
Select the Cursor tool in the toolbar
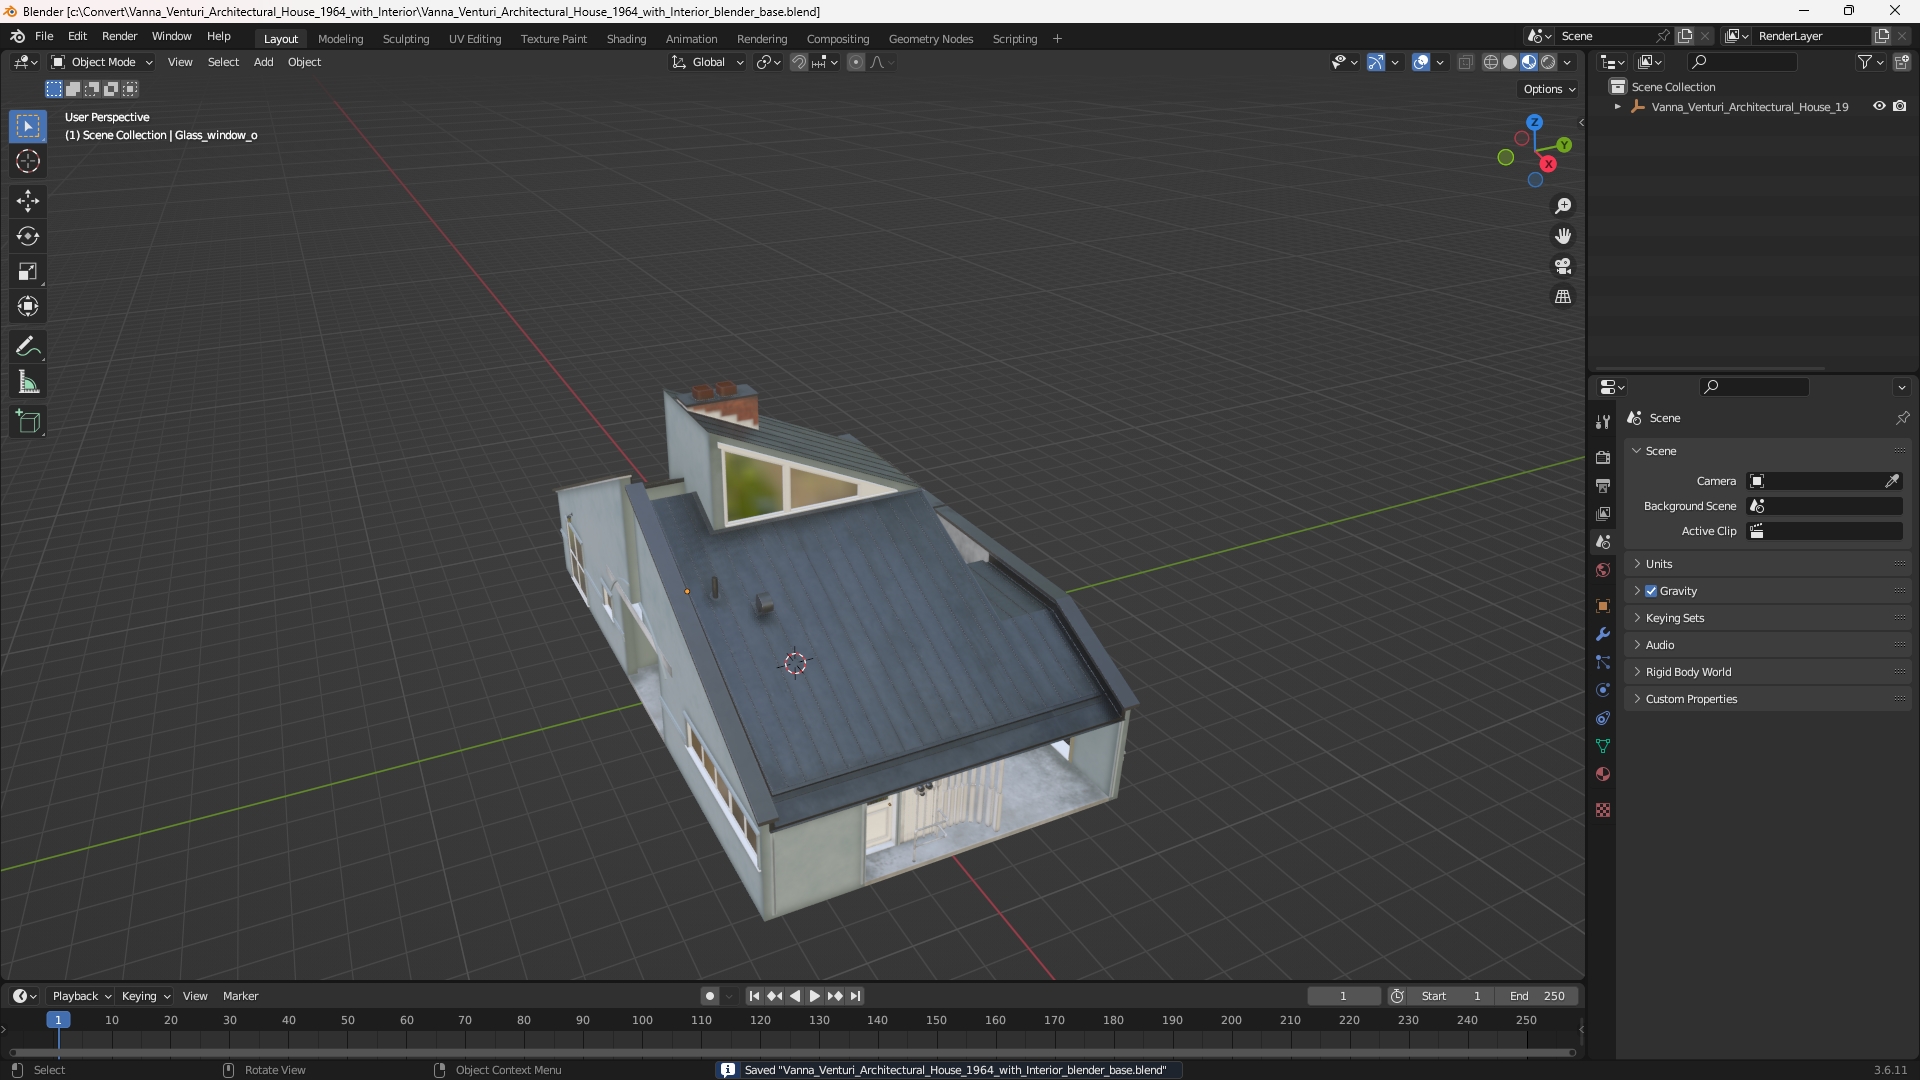point(28,161)
